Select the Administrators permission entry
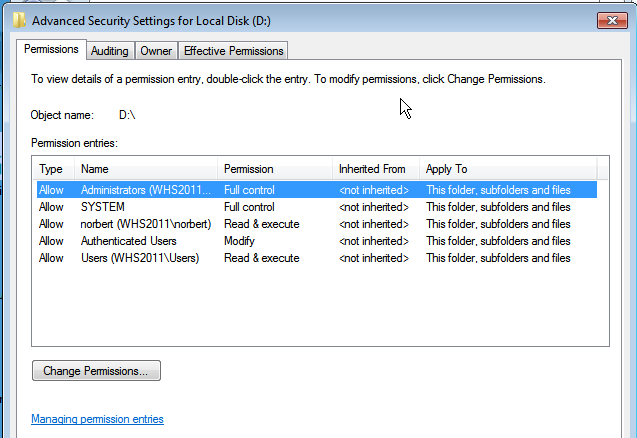The image size is (637, 438). (317, 190)
